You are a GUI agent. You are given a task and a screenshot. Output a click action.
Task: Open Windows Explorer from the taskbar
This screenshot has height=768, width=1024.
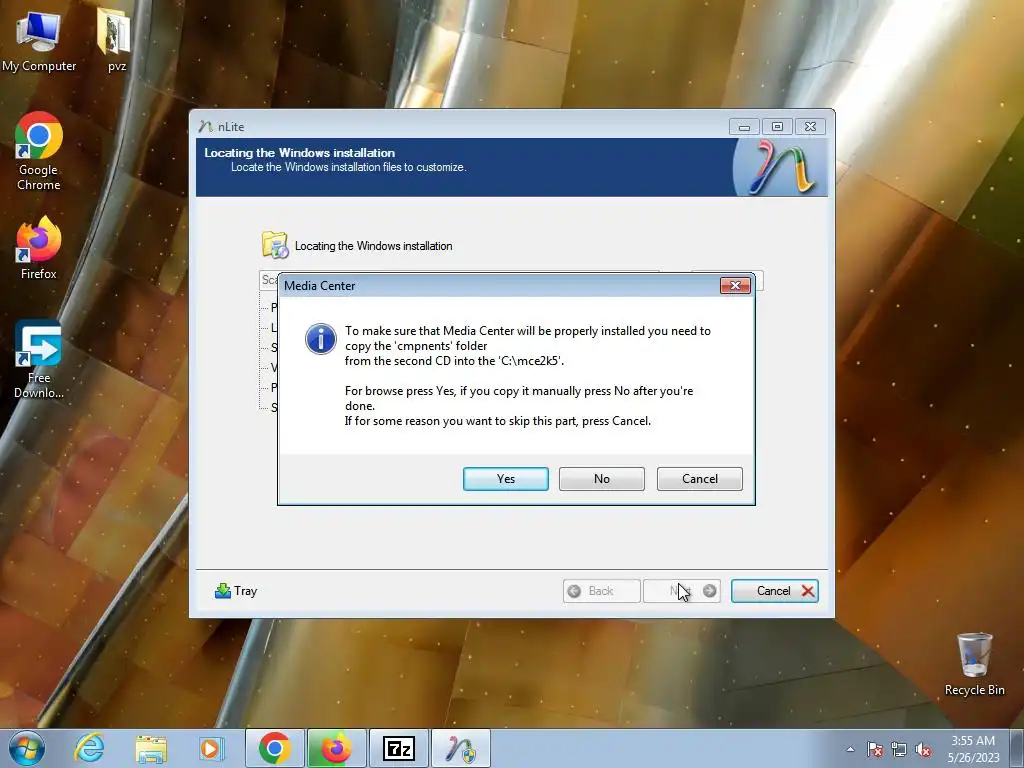pos(151,748)
